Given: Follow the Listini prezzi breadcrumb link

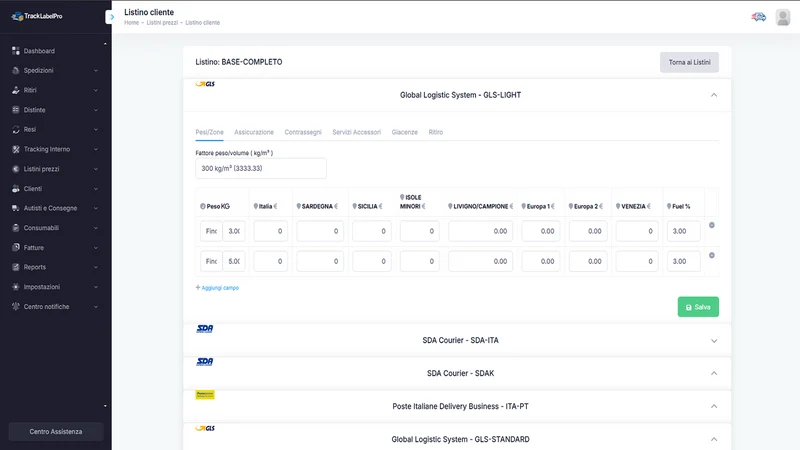Looking at the screenshot, I should pos(162,23).
